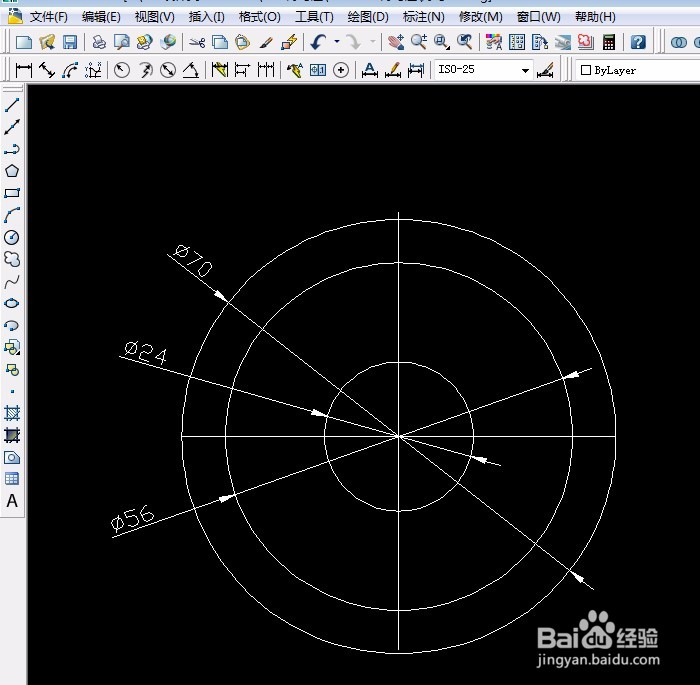The image size is (700, 685).
Task: Click the Angular dimension tool
Action: click(x=191, y=70)
